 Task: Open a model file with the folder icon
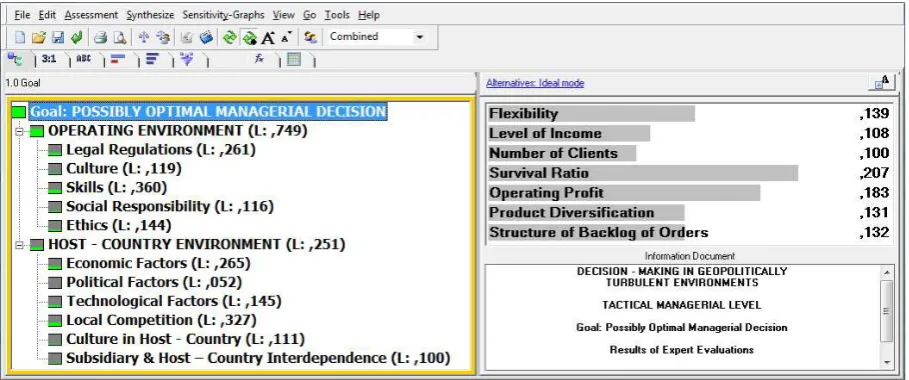pos(38,37)
